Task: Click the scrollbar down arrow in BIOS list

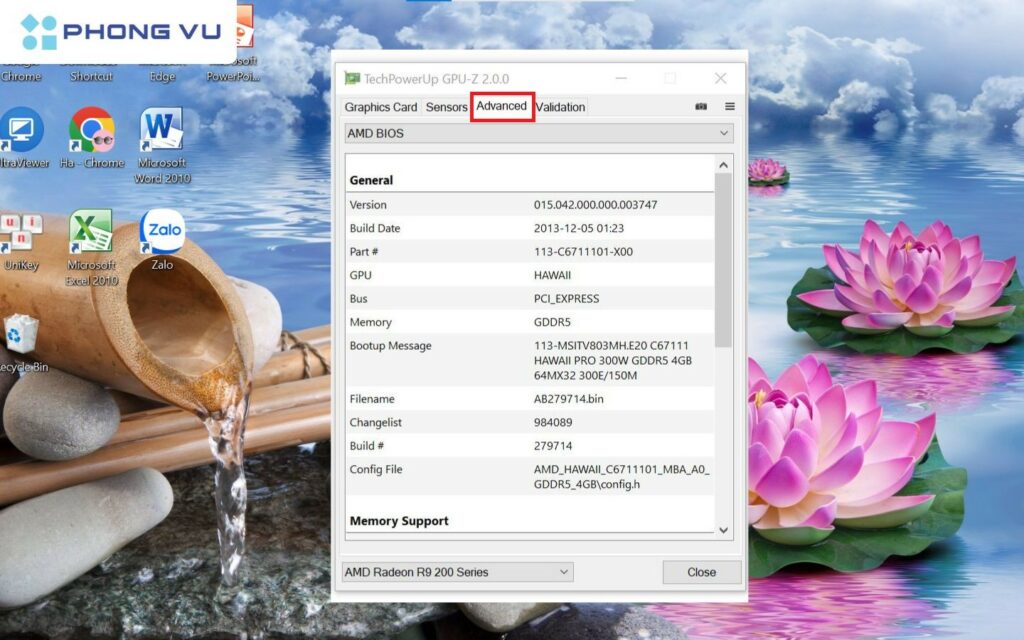Action: pyautogui.click(x=724, y=531)
